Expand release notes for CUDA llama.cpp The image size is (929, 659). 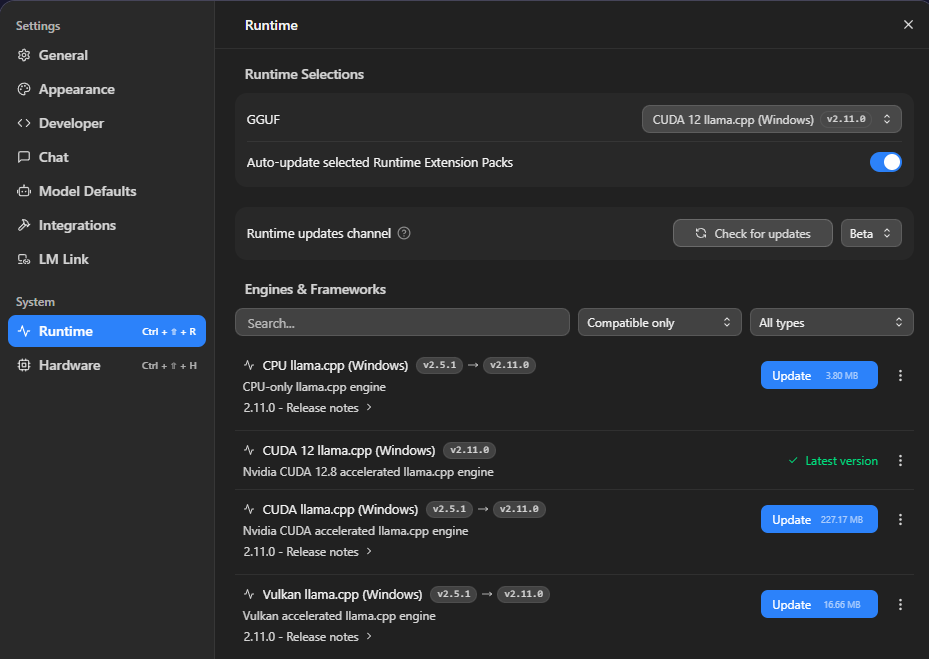307,552
